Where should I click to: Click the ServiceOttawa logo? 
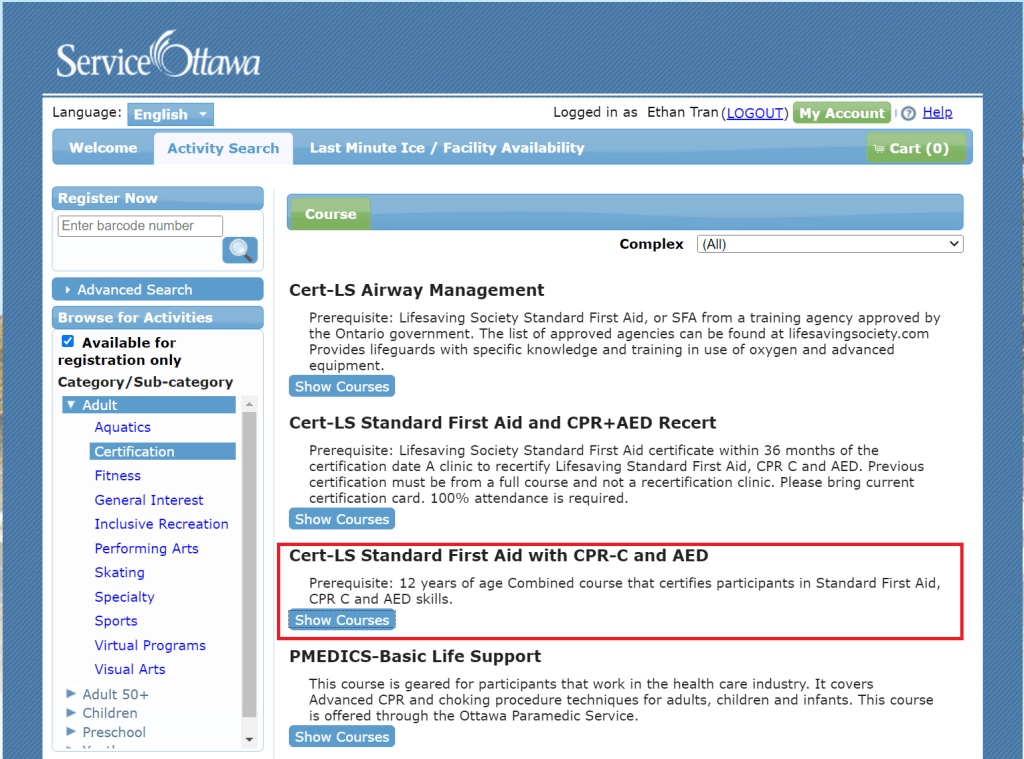158,56
